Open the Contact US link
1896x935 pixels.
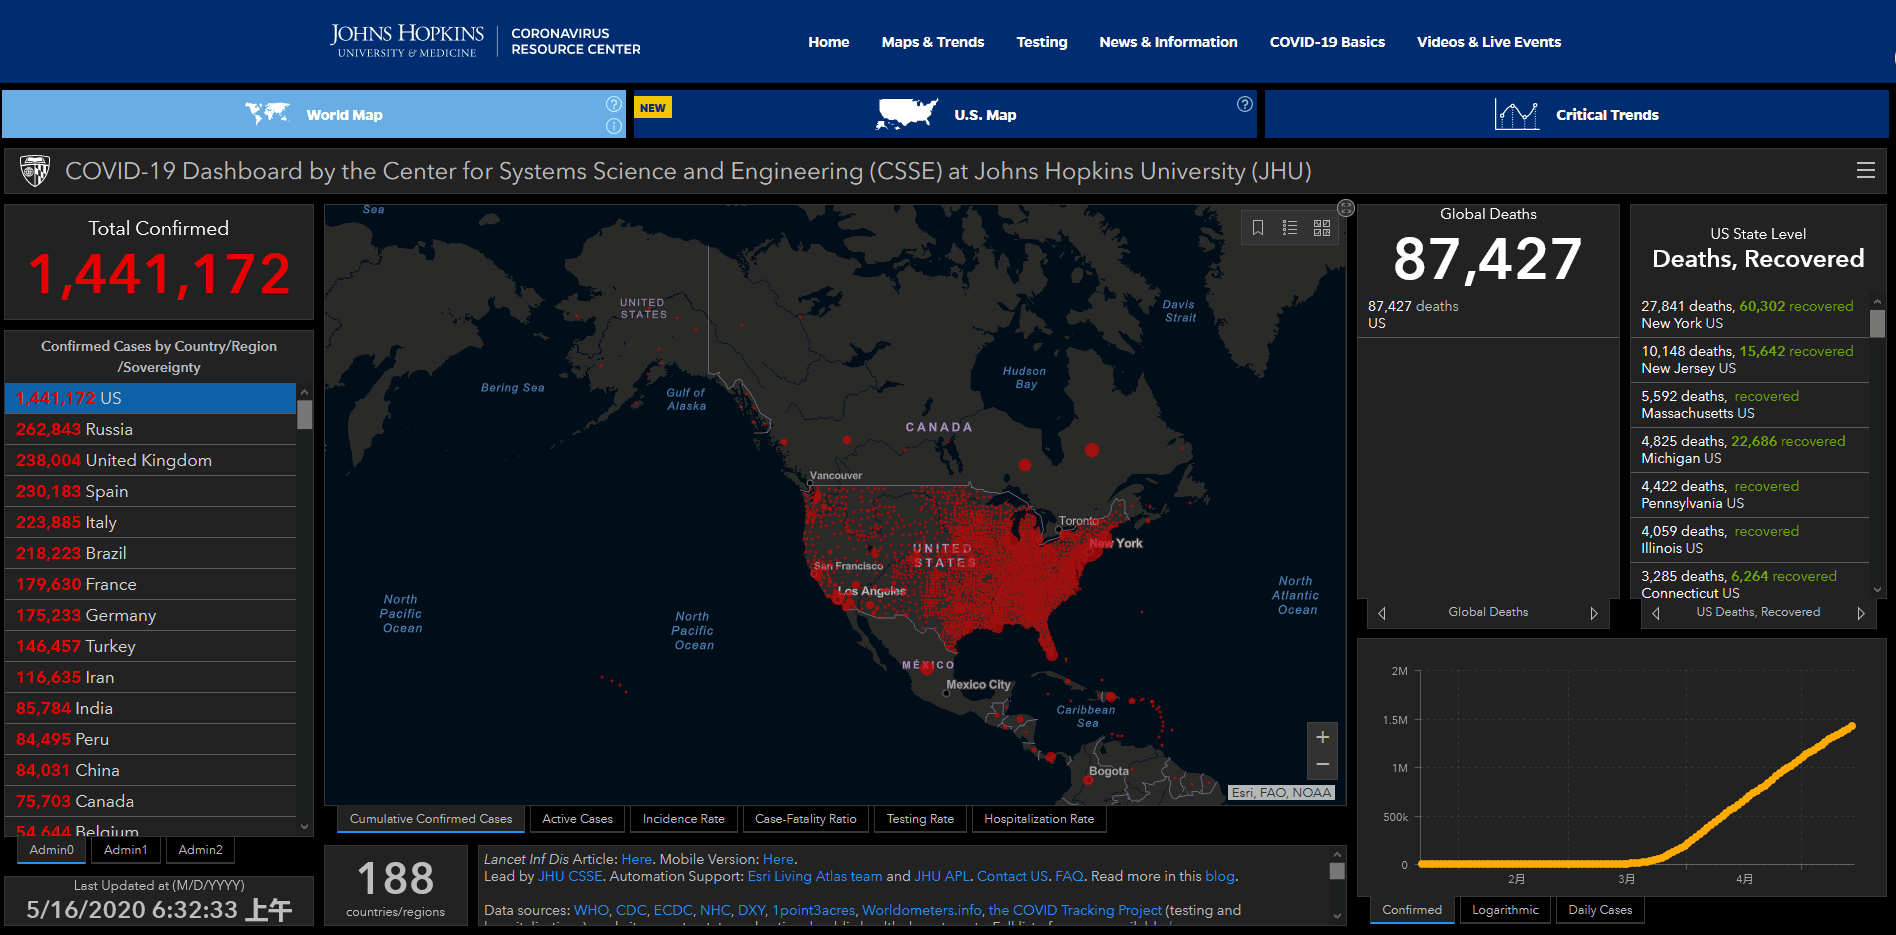(1012, 876)
